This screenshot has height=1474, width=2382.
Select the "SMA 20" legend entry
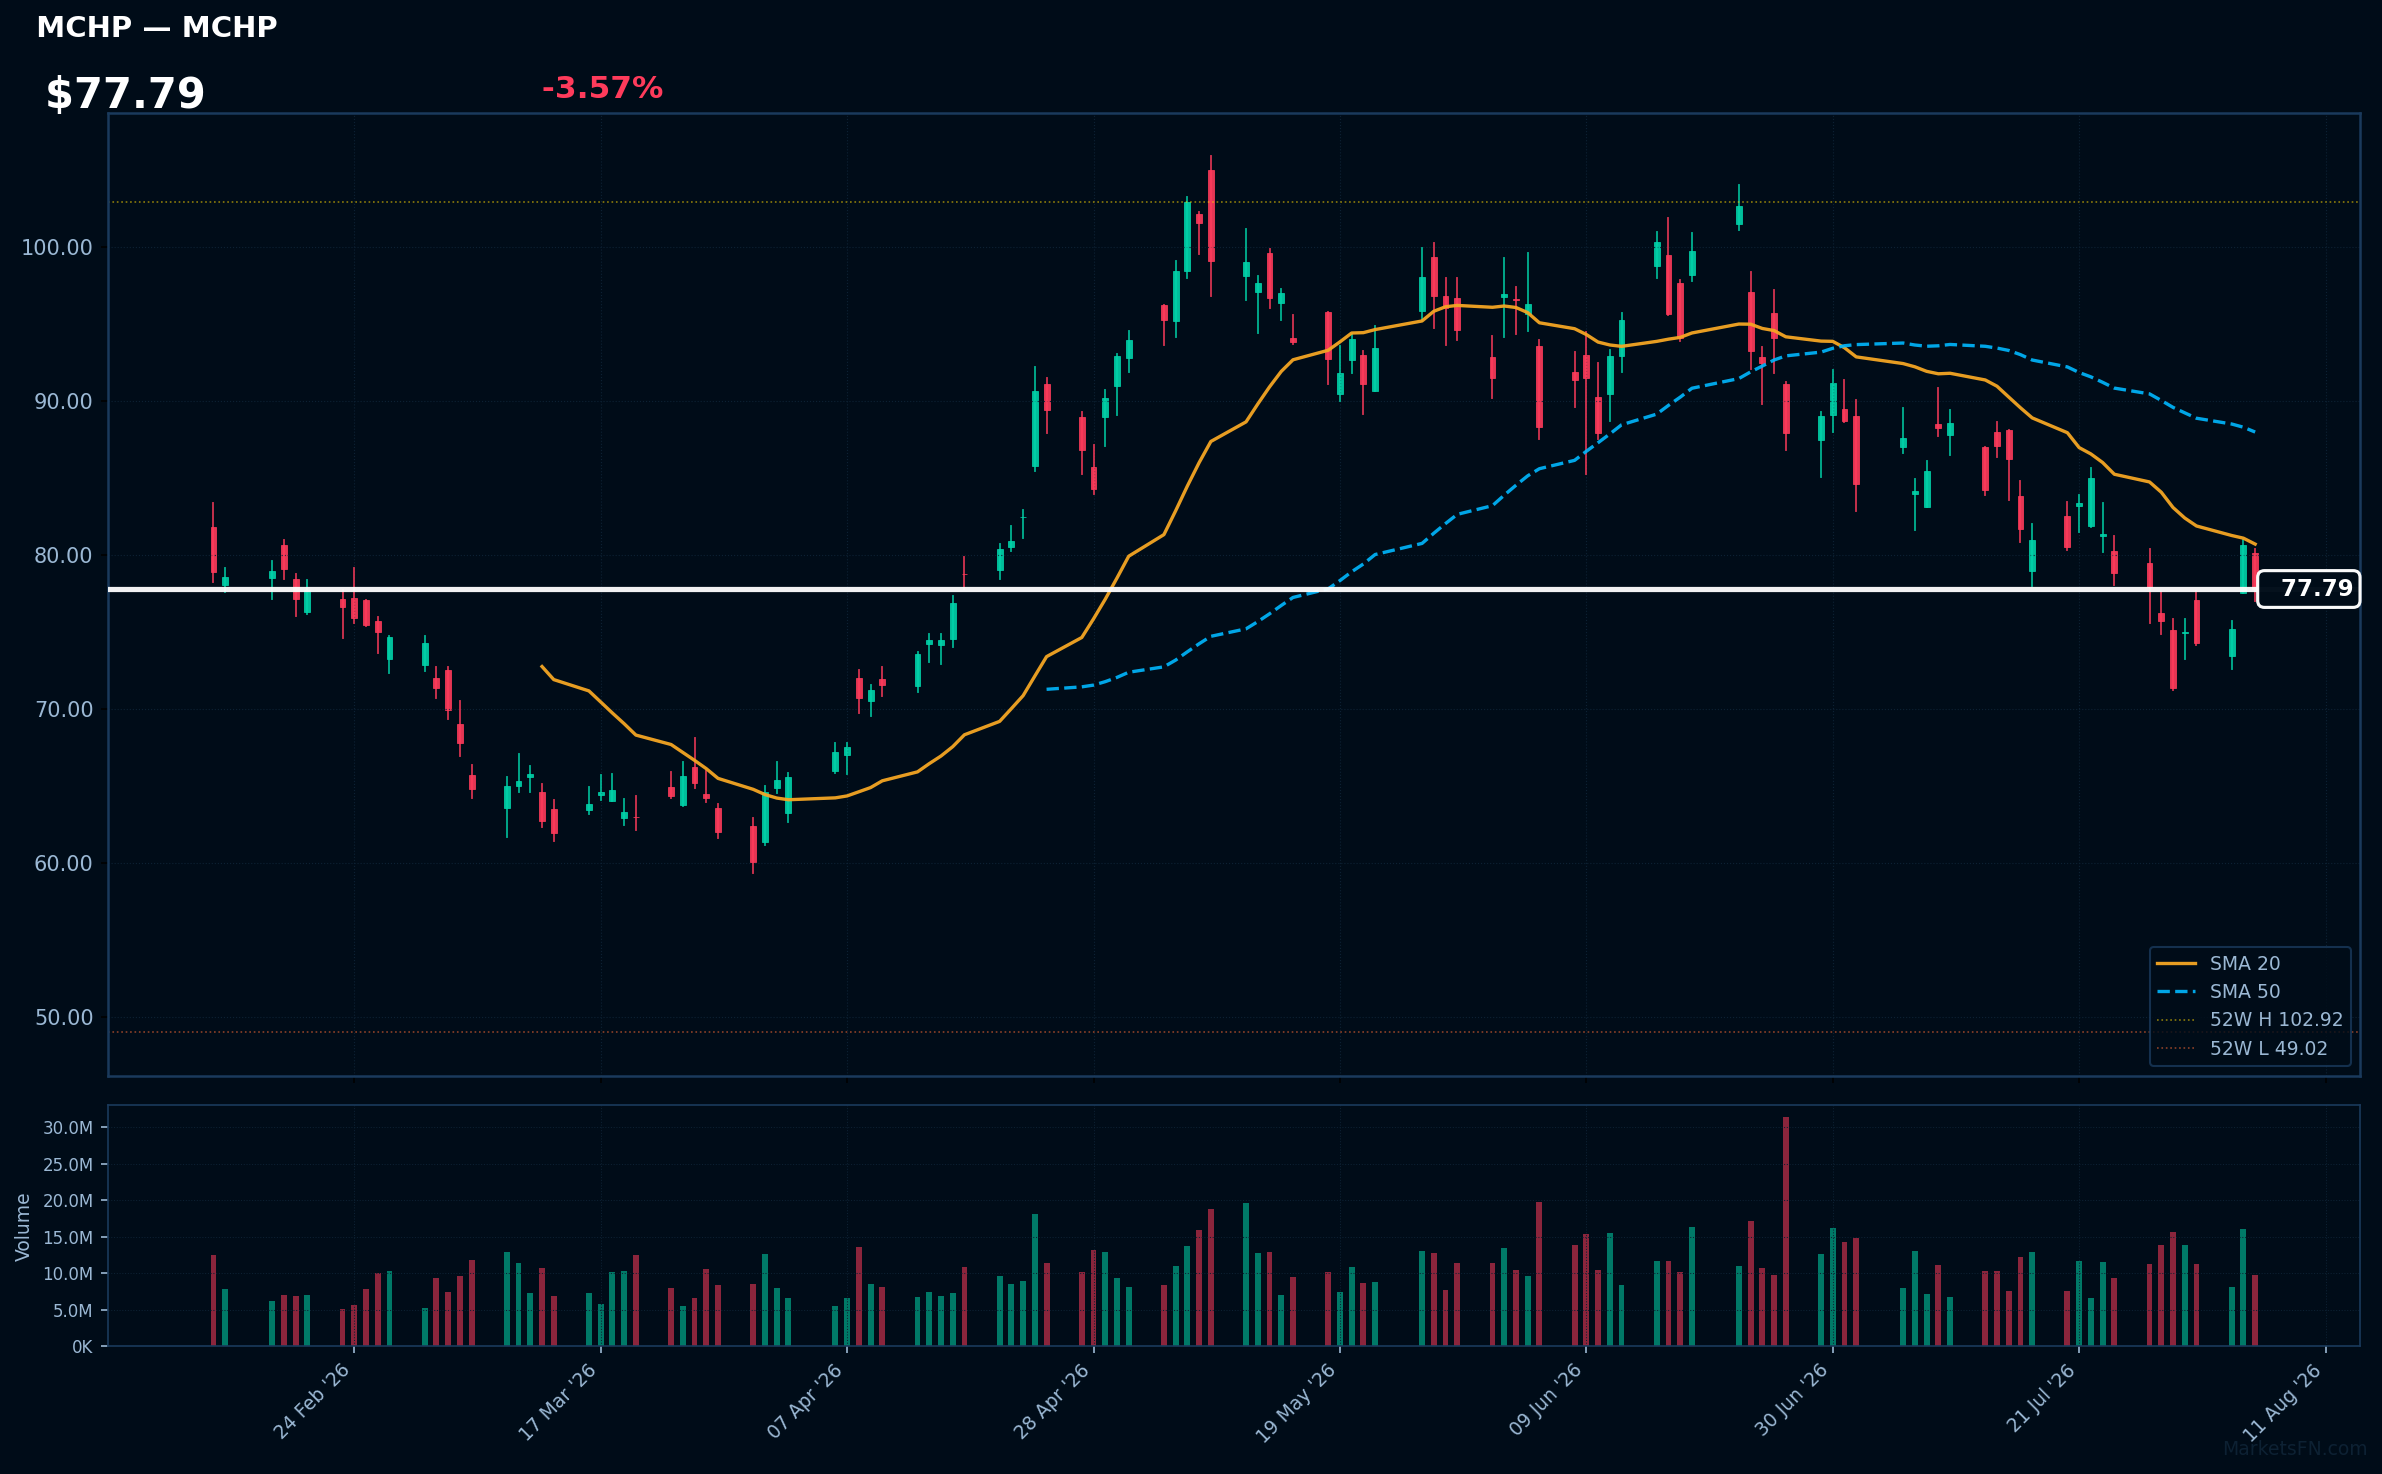pos(2218,963)
